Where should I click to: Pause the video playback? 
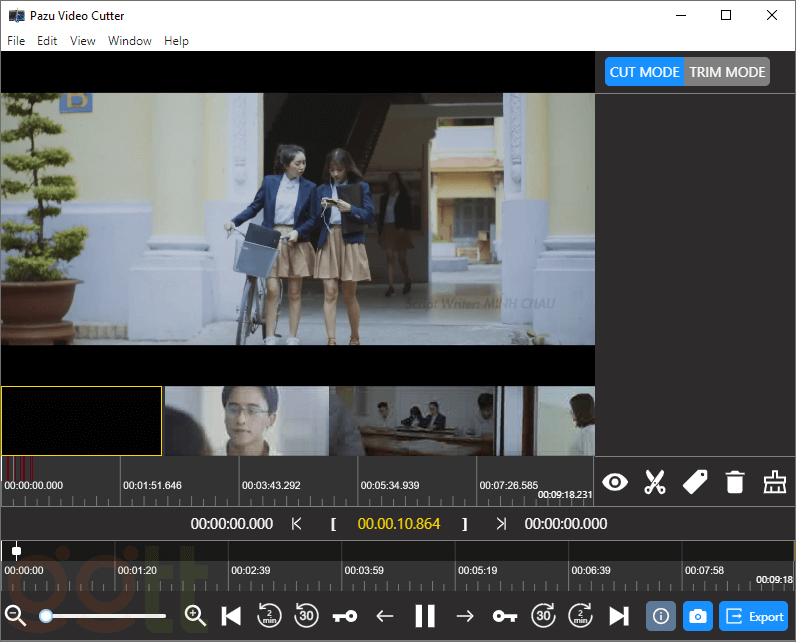click(x=425, y=616)
